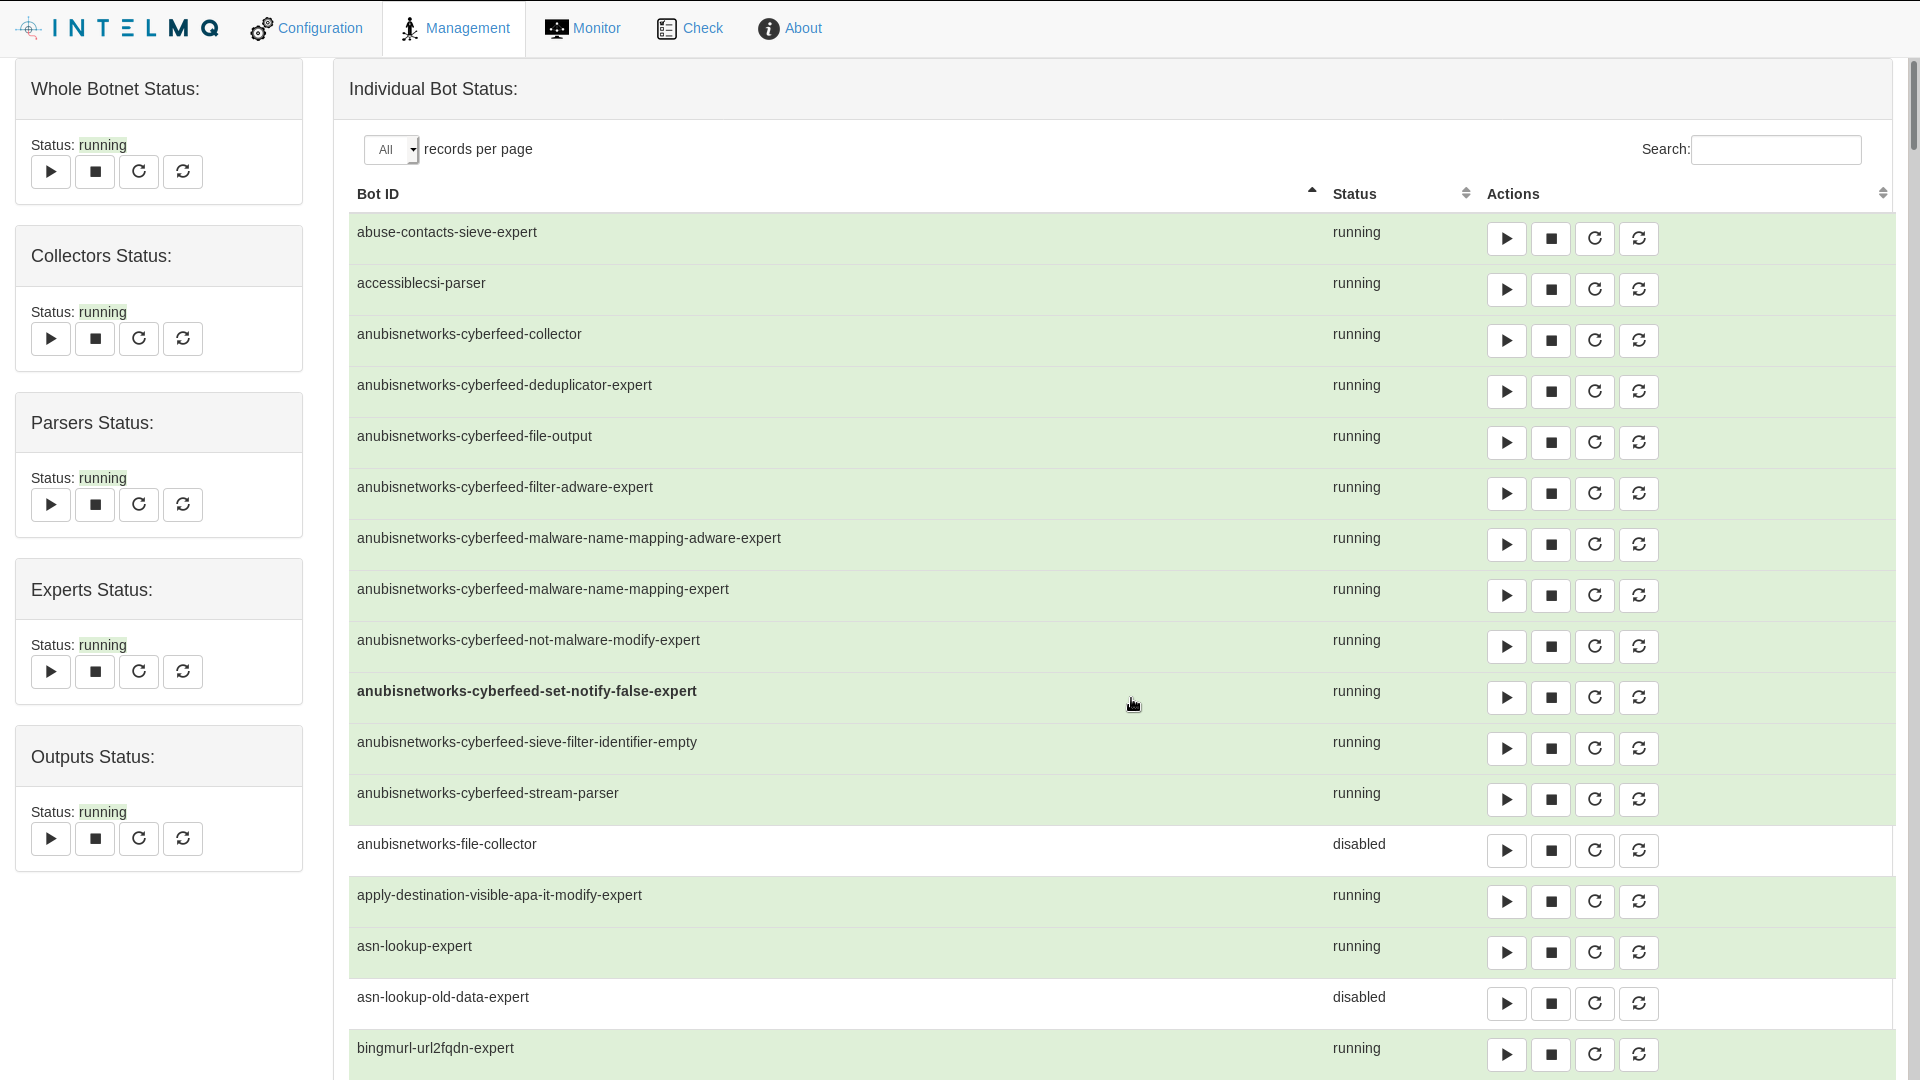
Task: Reload anubisnetworks-cyberfeed-collector bot
Action: 1594,341
